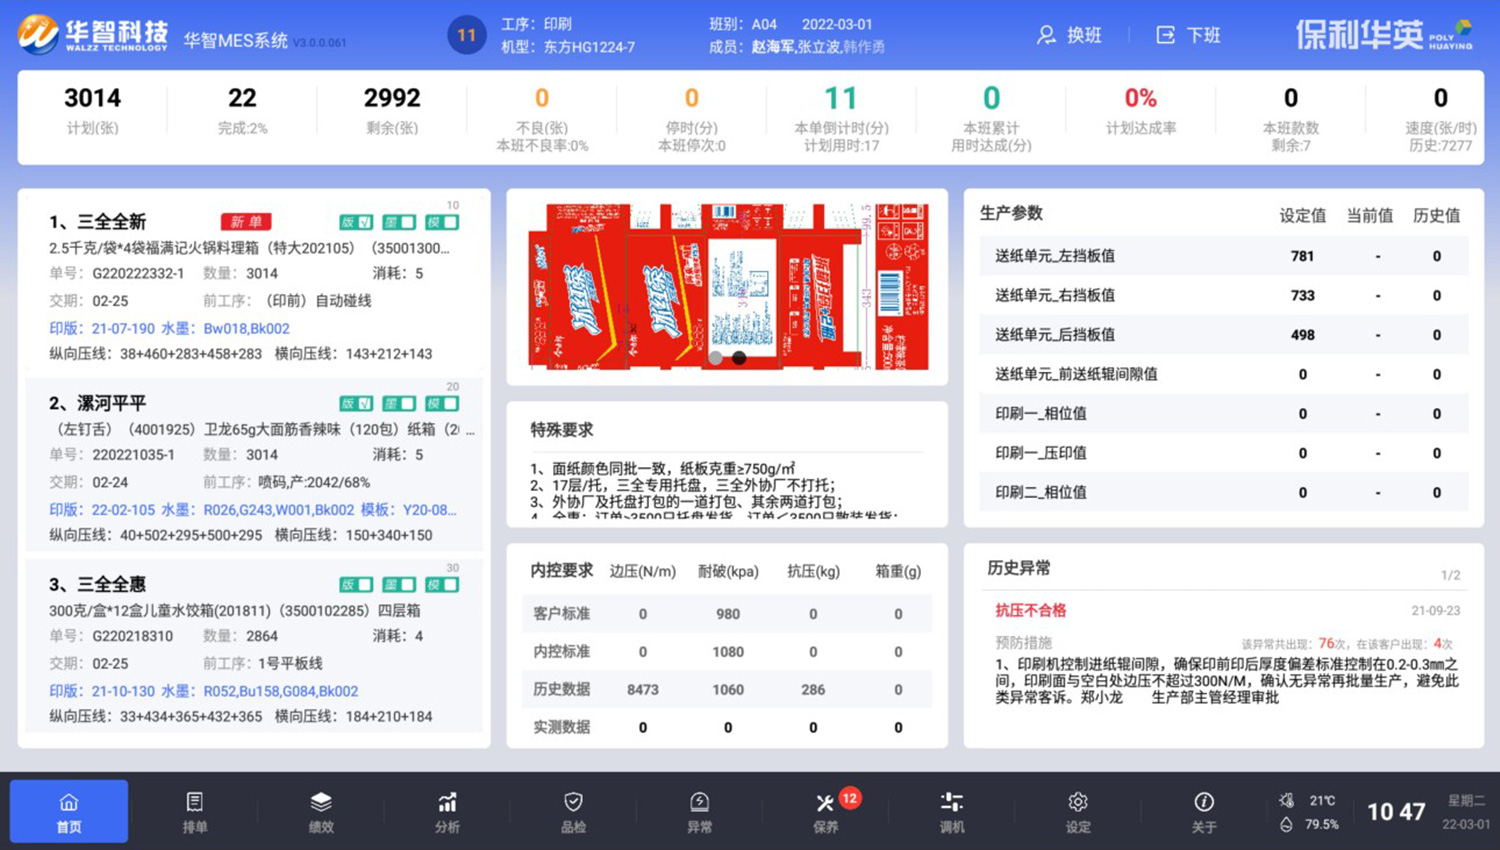Open the 品检 quality inspection shield icon
The height and width of the screenshot is (850, 1500).
pyautogui.click(x=572, y=810)
